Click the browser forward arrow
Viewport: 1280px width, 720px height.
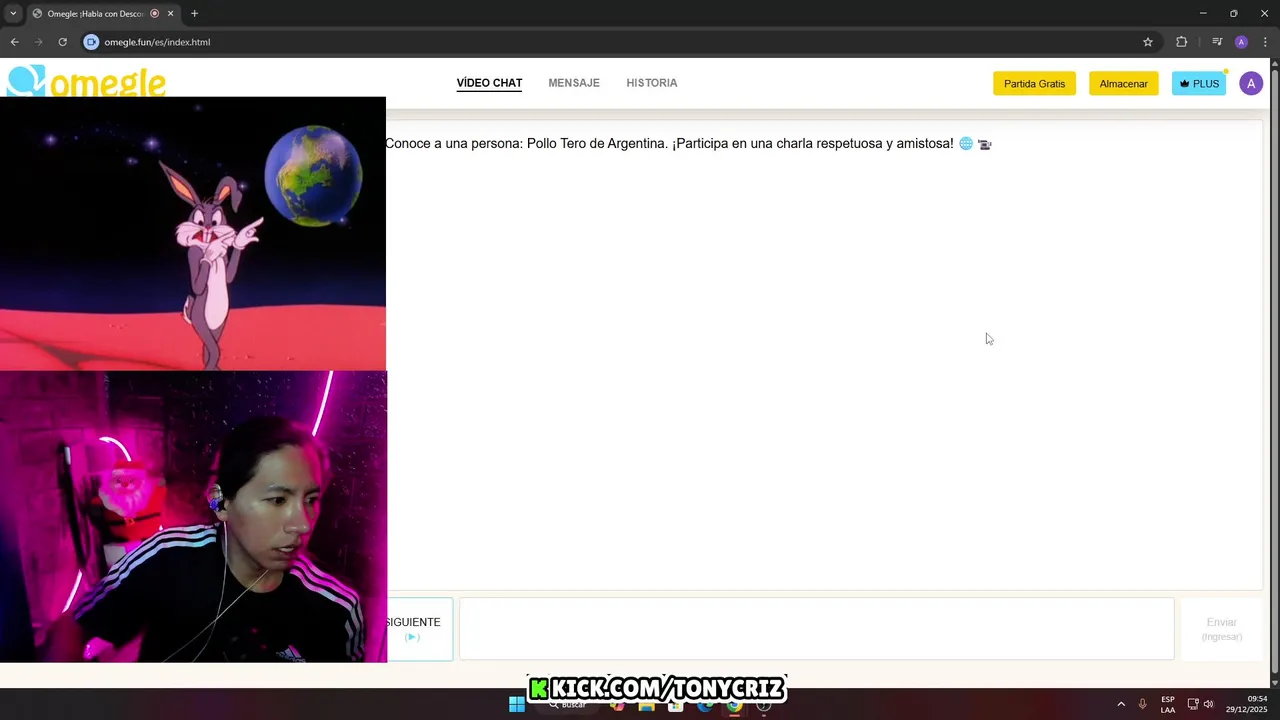pos(38,42)
